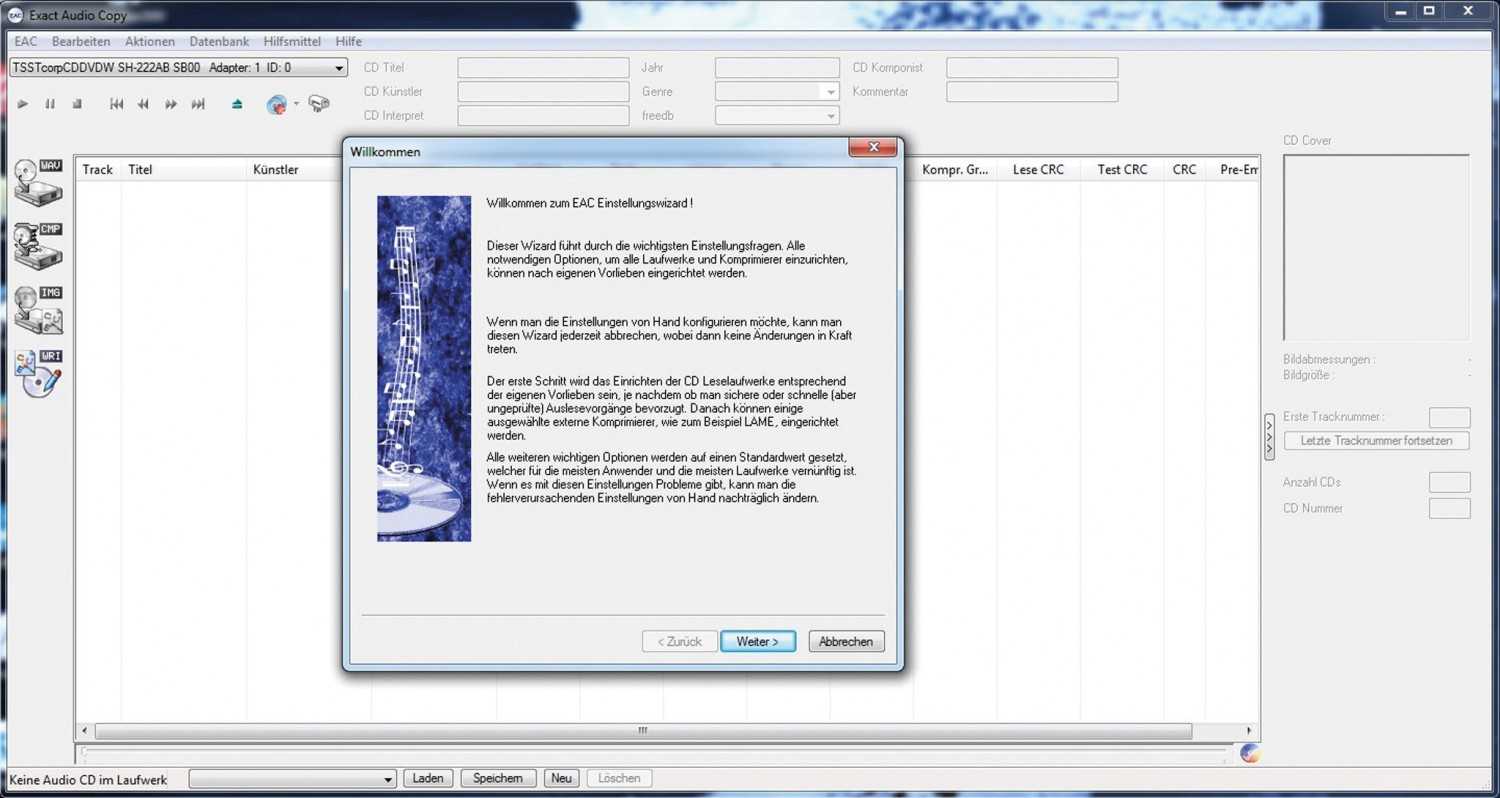1500x798 pixels.
Task: Click the WRI write CD icon
Action: click(39, 374)
